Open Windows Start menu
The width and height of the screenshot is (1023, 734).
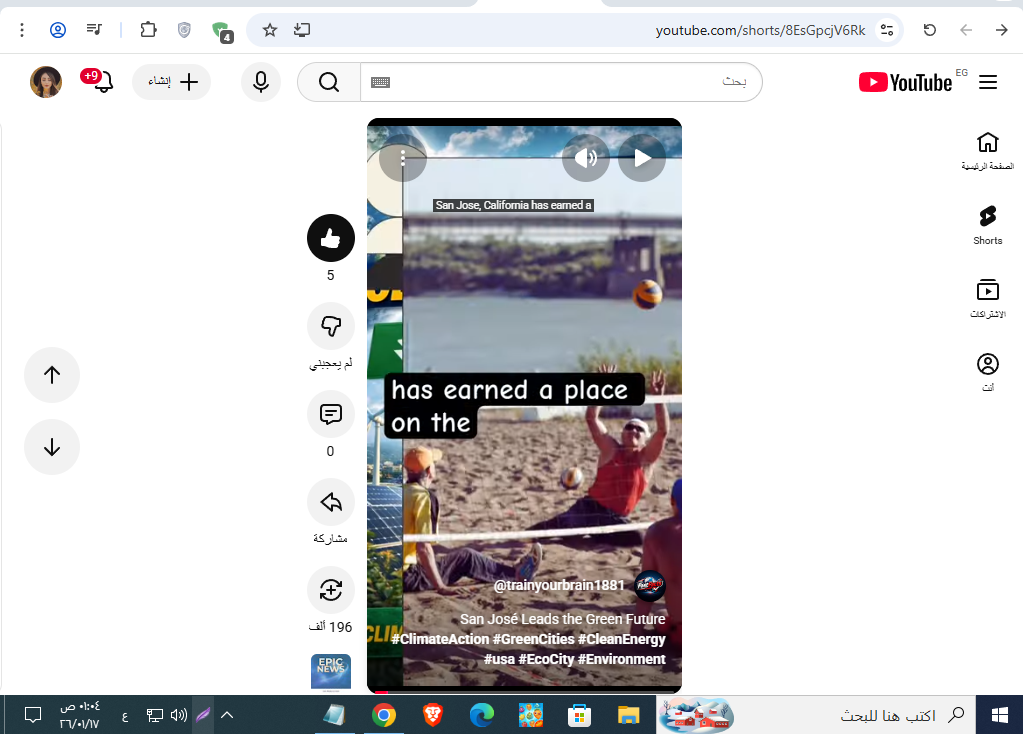[x=999, y=715]
